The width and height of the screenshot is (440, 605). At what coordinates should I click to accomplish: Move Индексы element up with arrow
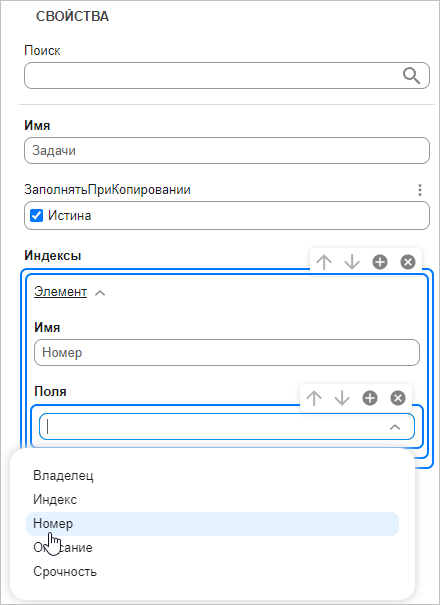[x=324, y=262]
